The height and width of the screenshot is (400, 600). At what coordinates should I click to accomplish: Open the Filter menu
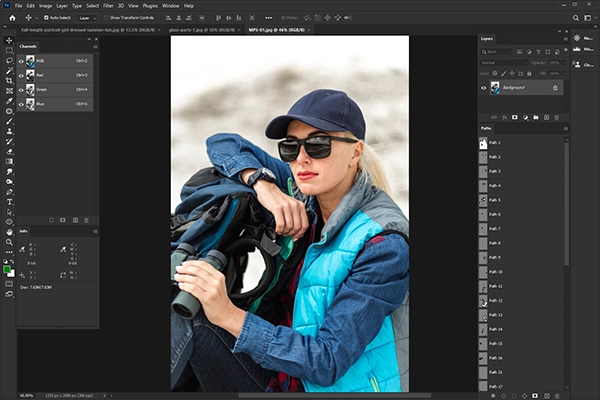point(108,6)
